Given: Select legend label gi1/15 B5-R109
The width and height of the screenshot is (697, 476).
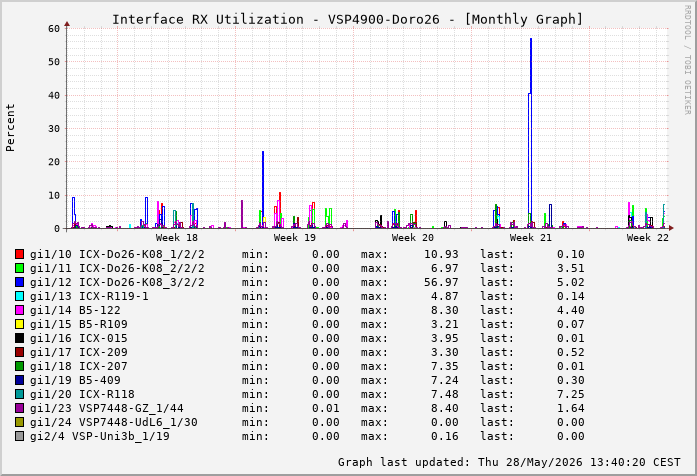Looking at the screenshot, I should click(x=79, y=324).
